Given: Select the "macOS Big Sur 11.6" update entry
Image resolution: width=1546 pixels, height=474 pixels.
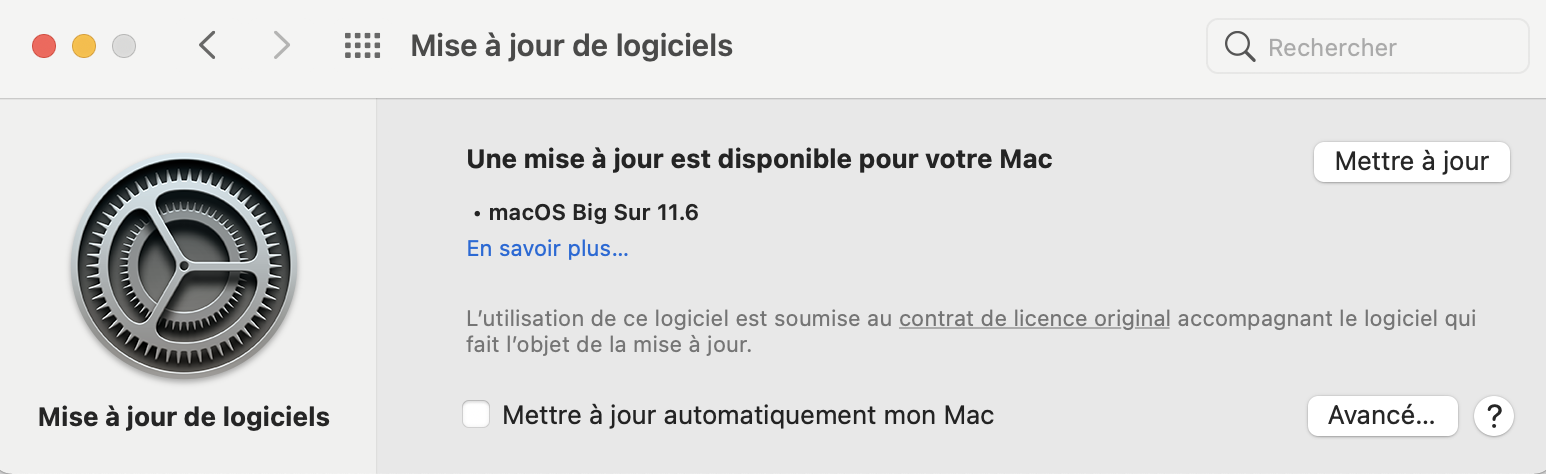Looking at the screenshot, I should coord(592,212).
